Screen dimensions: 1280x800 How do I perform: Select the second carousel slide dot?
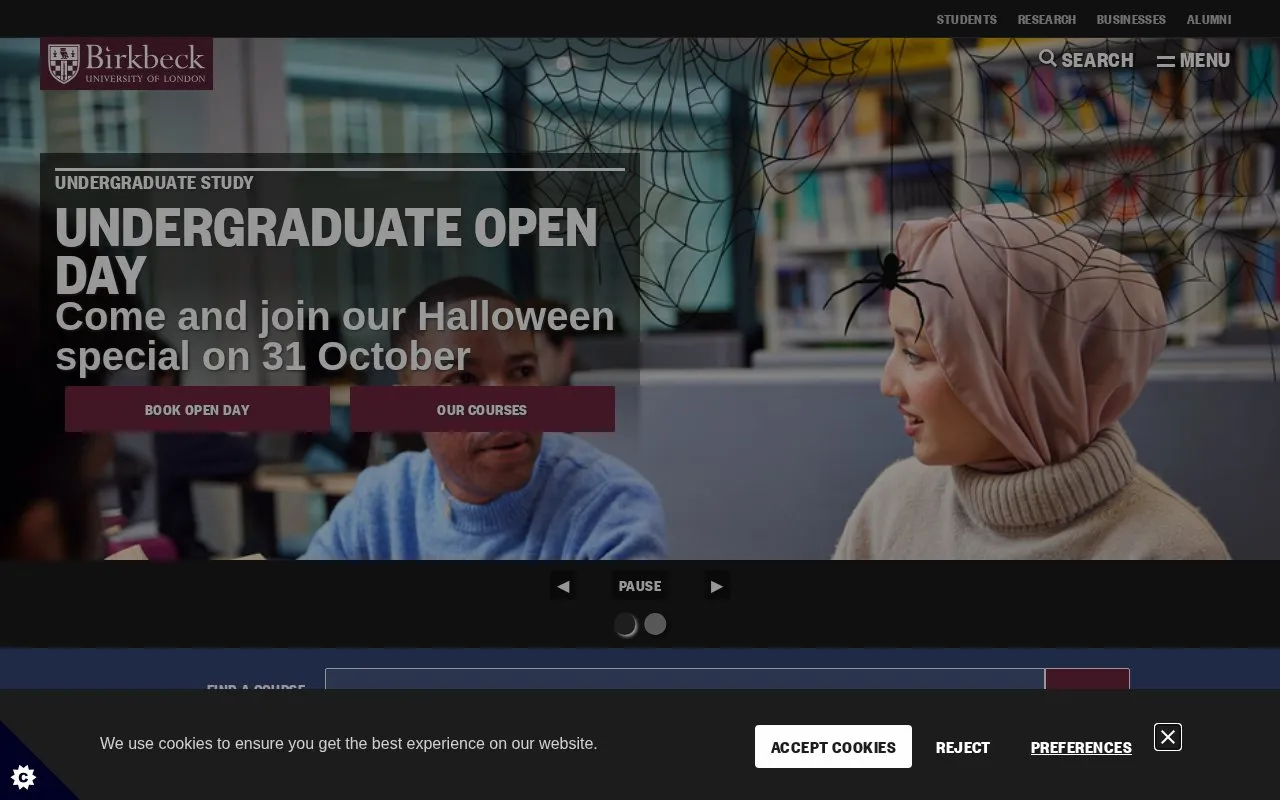(x=655, y=624)
